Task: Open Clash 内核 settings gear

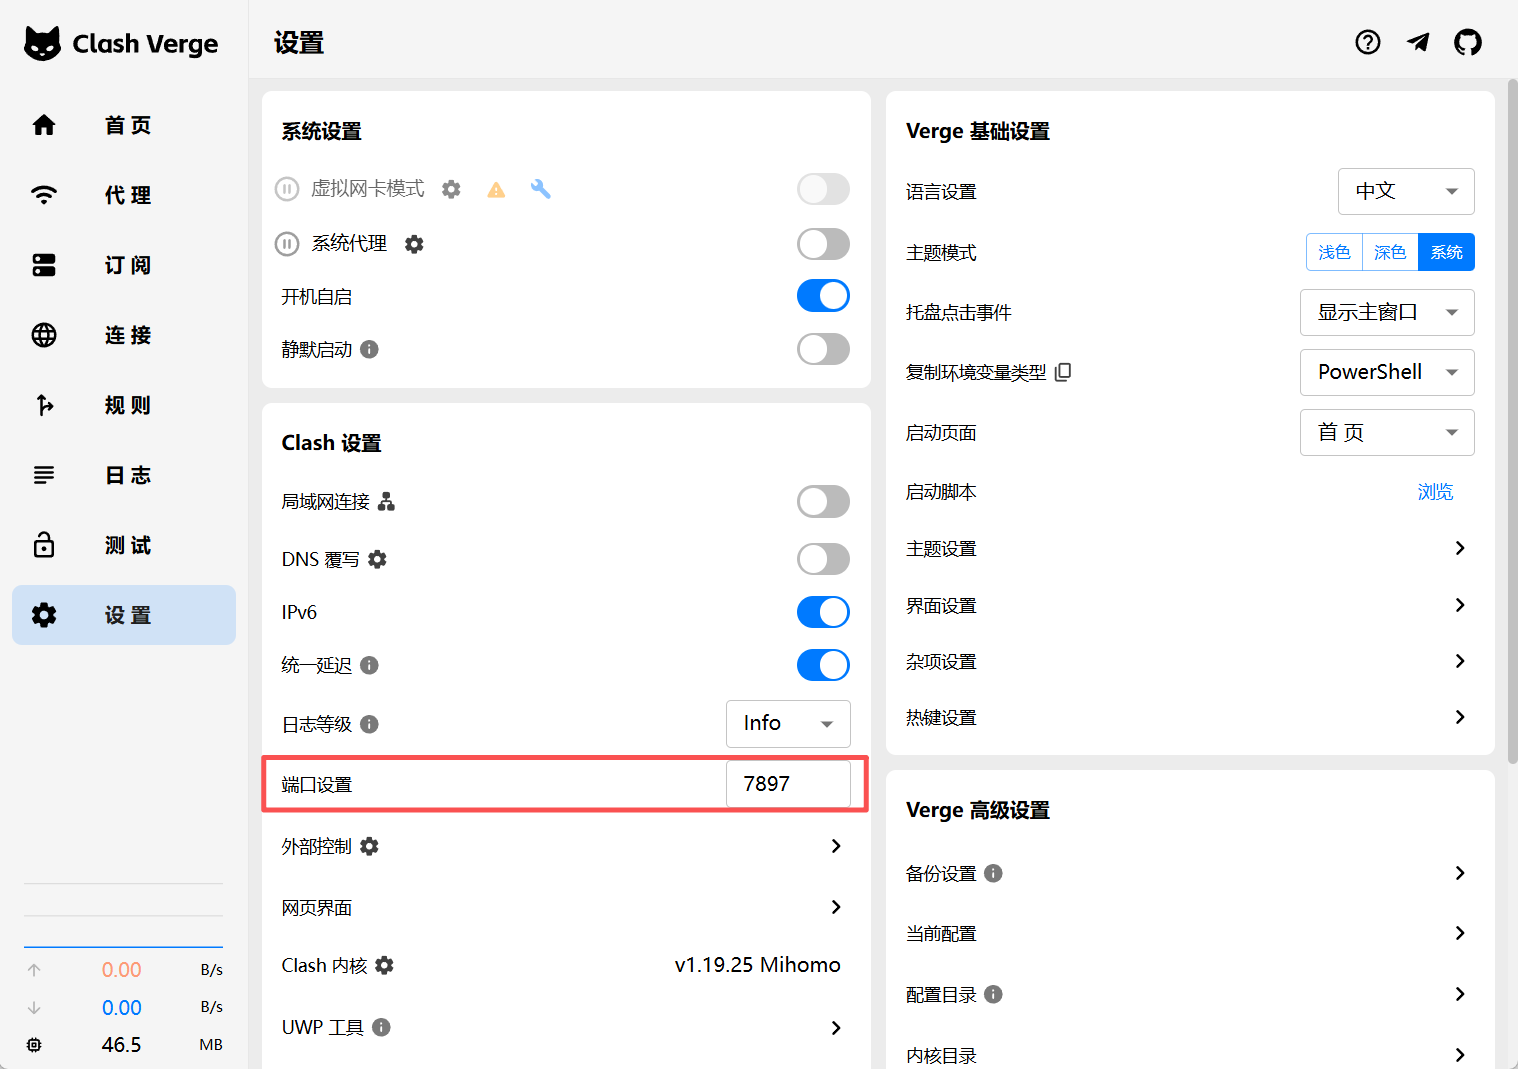Action: (x=385, y=965)
